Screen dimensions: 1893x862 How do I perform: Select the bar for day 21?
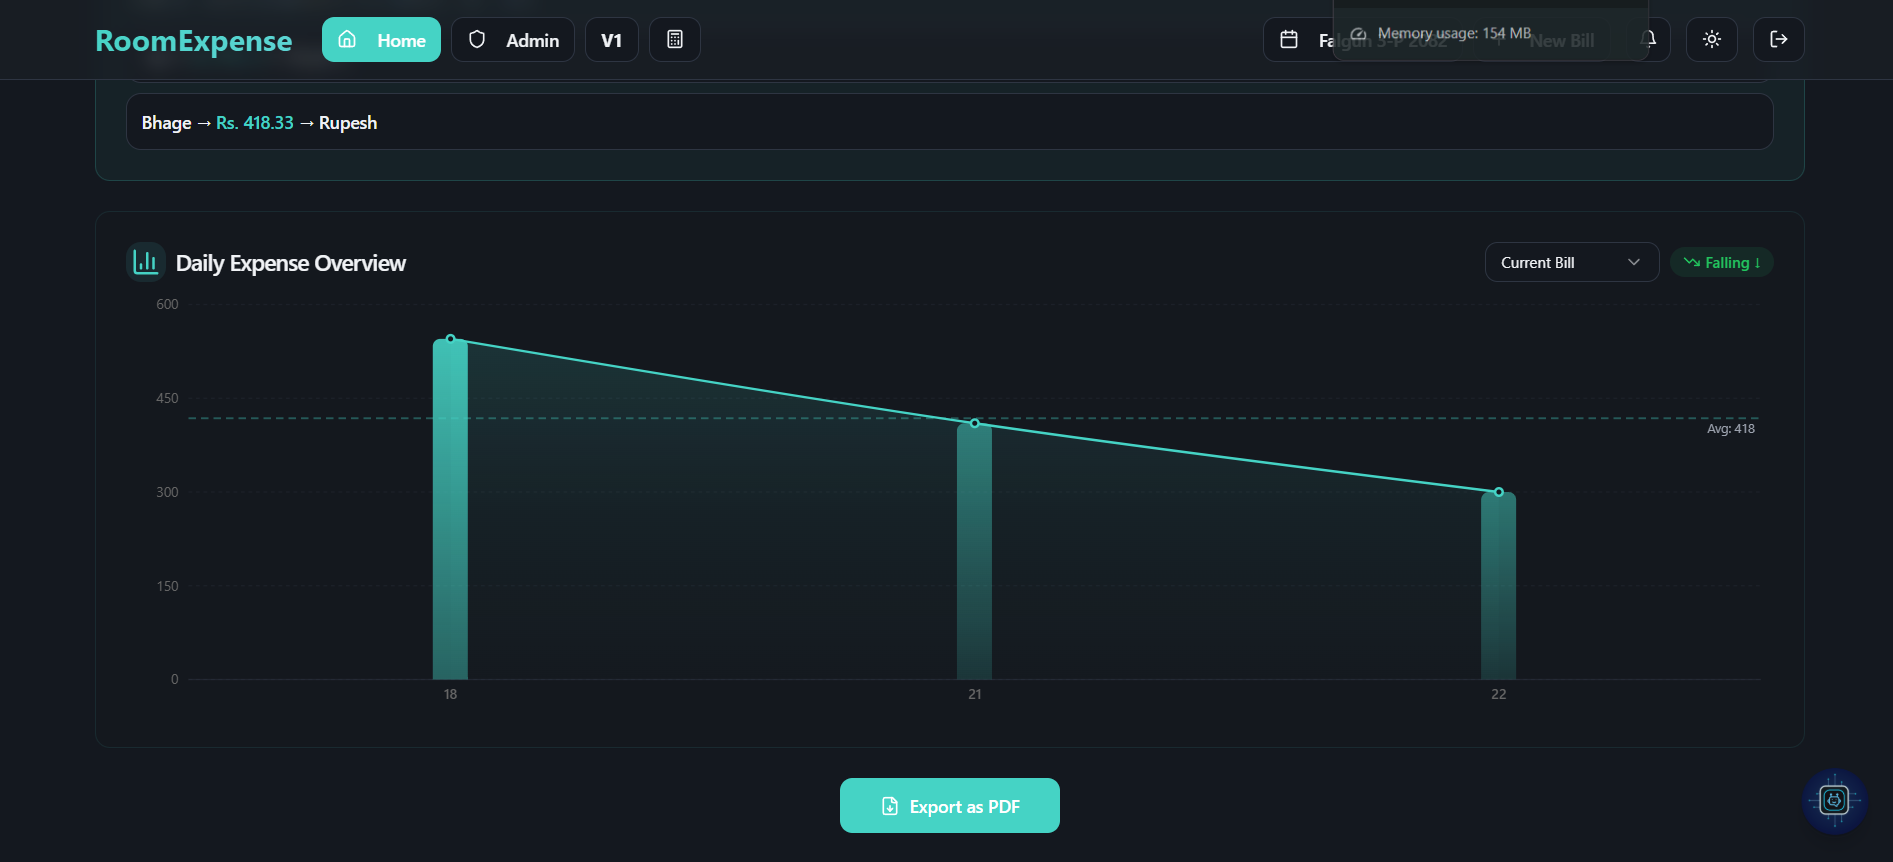(974, 552)
